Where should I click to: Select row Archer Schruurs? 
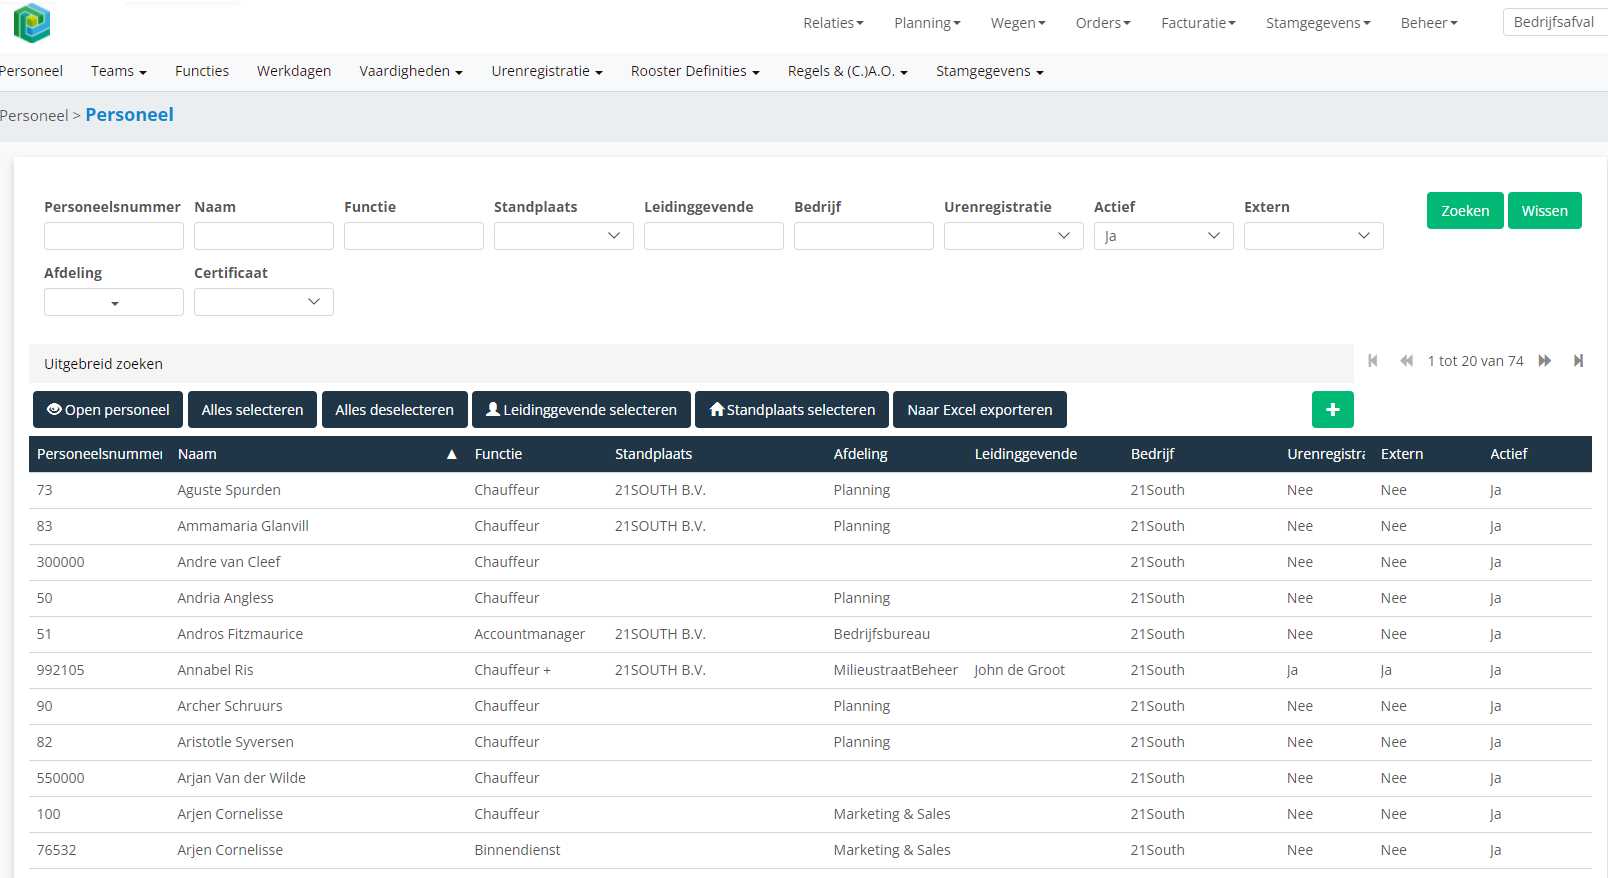coord(810,706)
